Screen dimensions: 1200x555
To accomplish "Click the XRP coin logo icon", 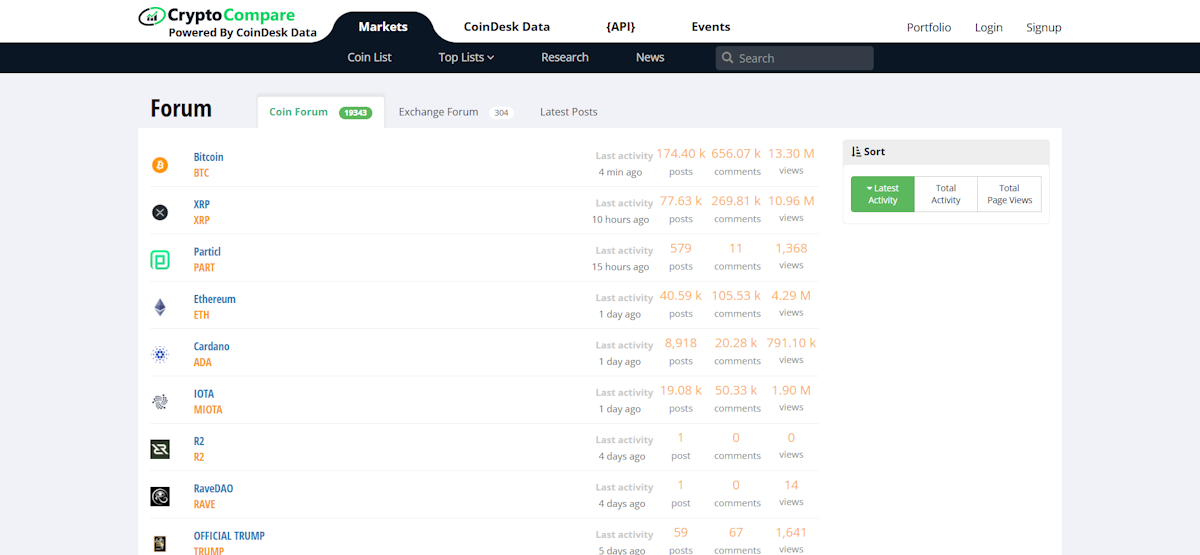I will pyautogui.click(x=160, y=212).
